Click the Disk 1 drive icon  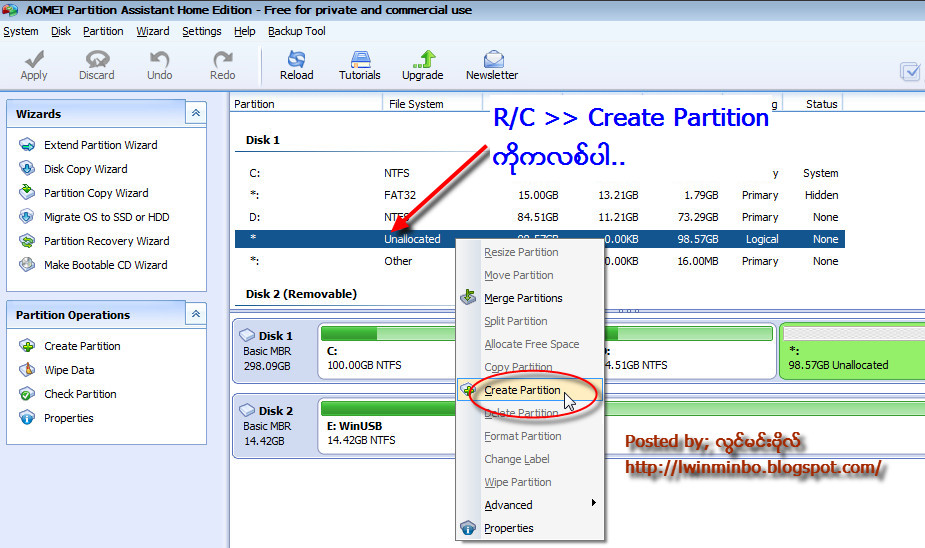pos(247,335)
